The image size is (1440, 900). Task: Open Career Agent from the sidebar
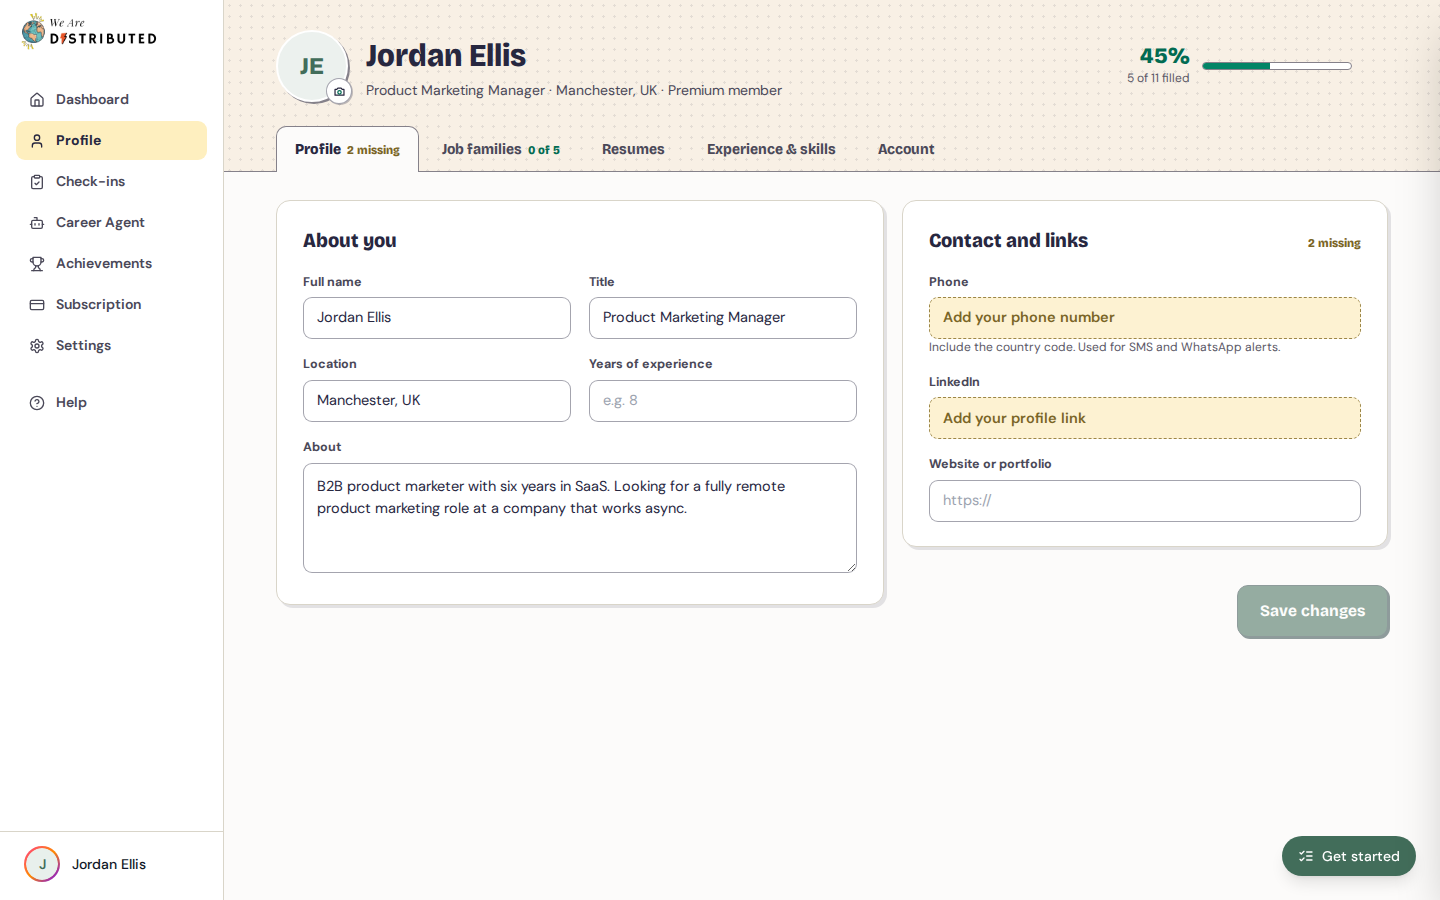tap(111, 223)
